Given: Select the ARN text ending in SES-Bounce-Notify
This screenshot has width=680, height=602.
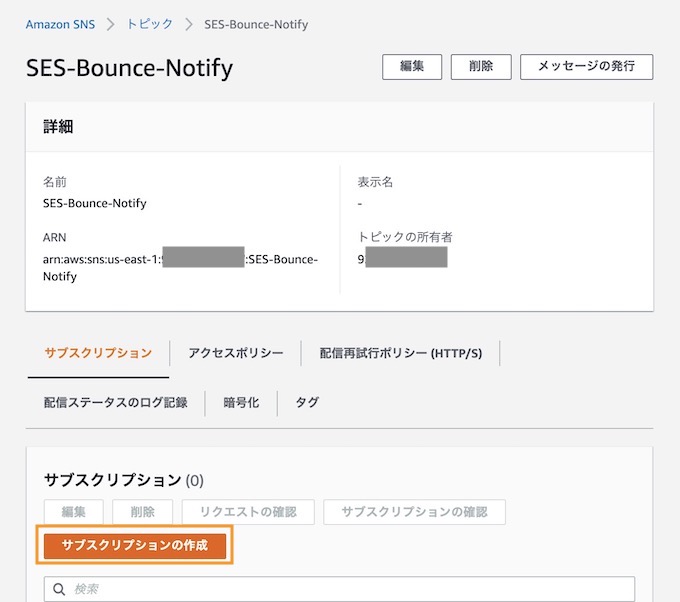Looking at the screenshot, I should pos(180,268).
